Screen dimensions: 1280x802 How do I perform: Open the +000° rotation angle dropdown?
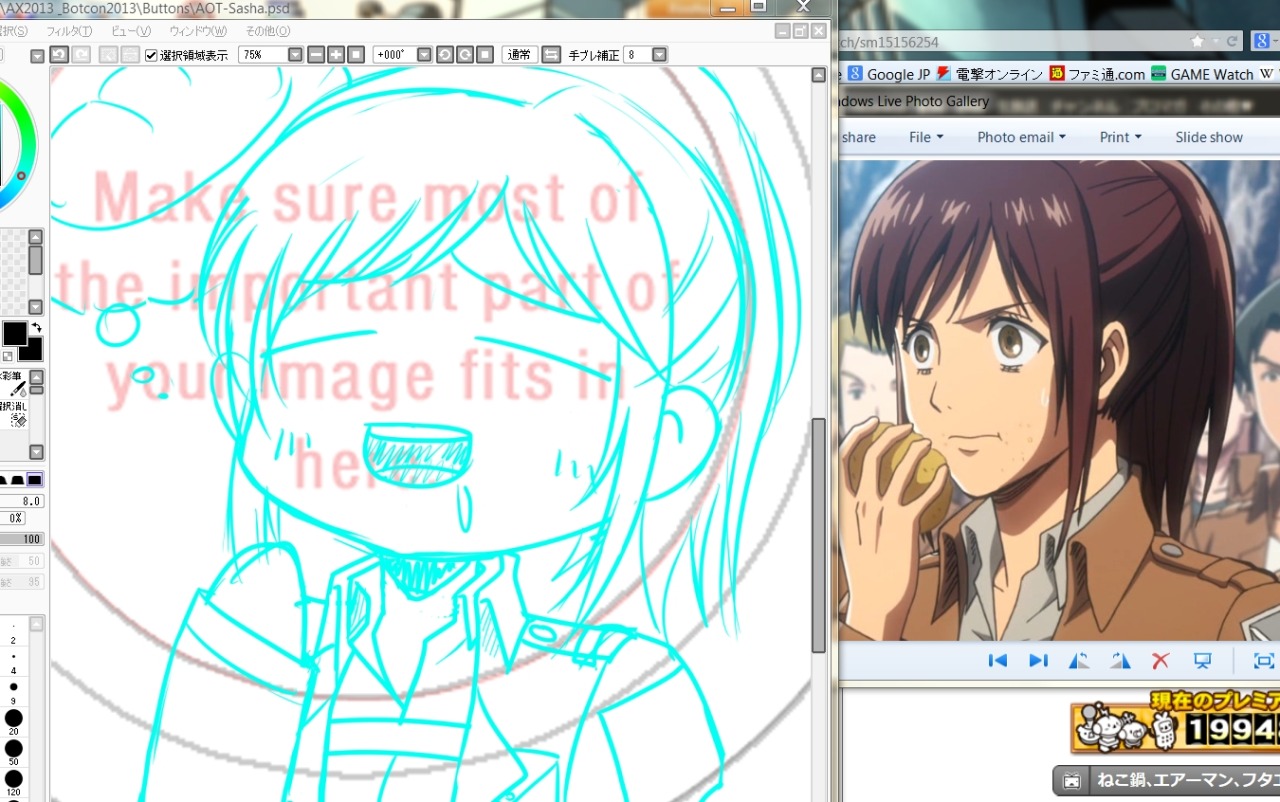point(424,55)
